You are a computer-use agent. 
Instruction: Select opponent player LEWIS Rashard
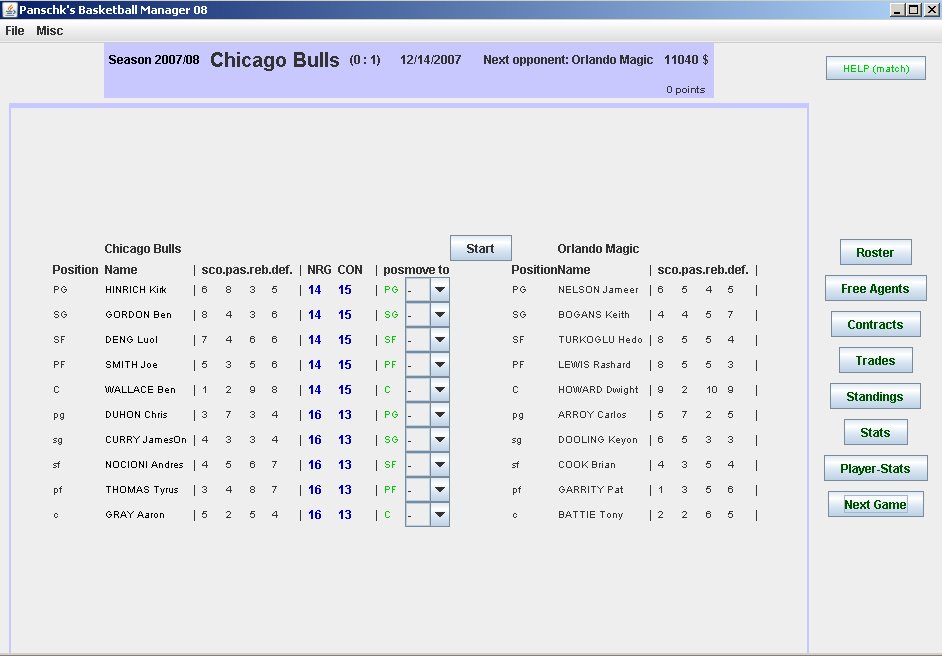coord(594,365)
